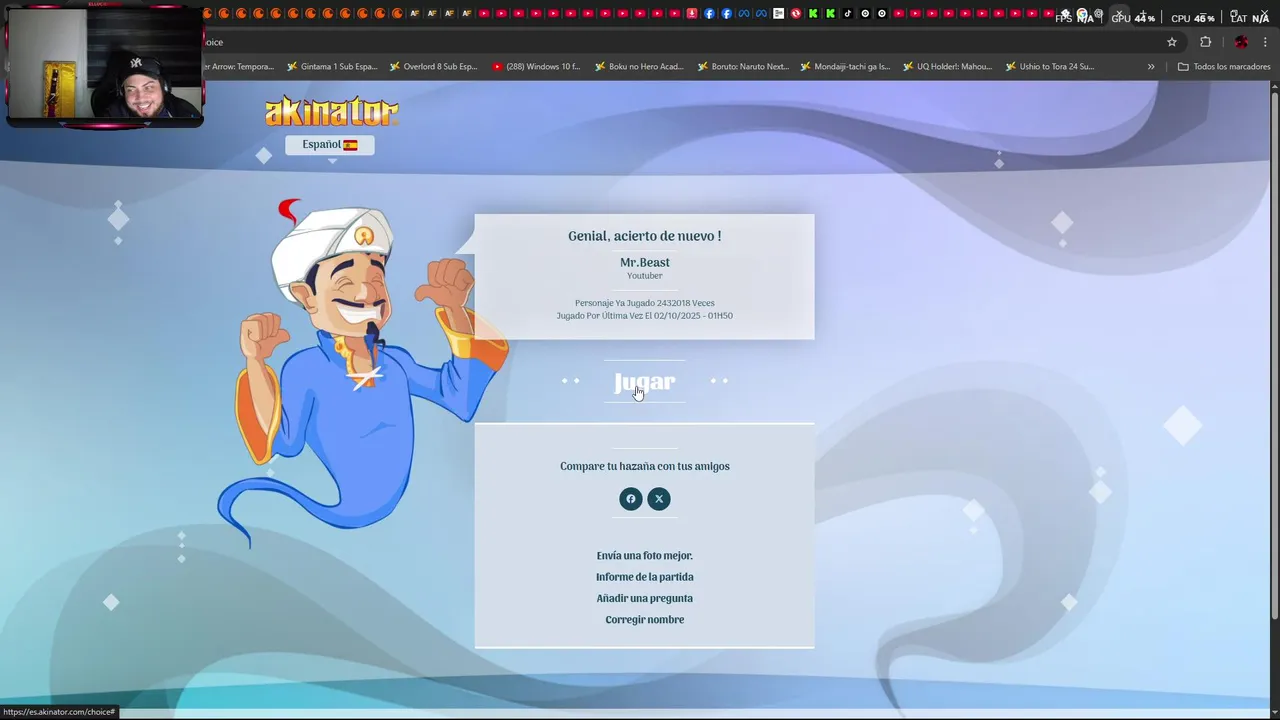Screen dimensions: 1280x720
Task: Open the Añadir una pregunta link
Action: [645, 599]
